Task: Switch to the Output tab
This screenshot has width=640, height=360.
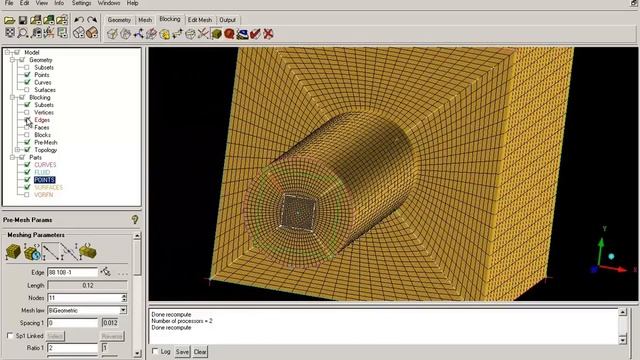Action: click(x=227, y=20)
